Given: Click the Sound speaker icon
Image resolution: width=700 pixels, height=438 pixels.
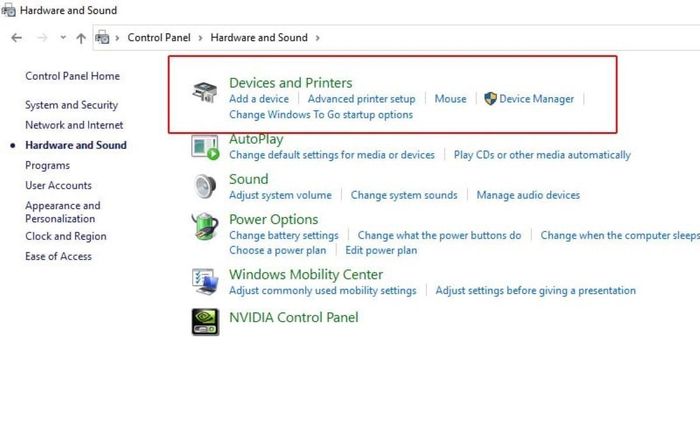Looking at the screenshot, I should coord(205,186).
